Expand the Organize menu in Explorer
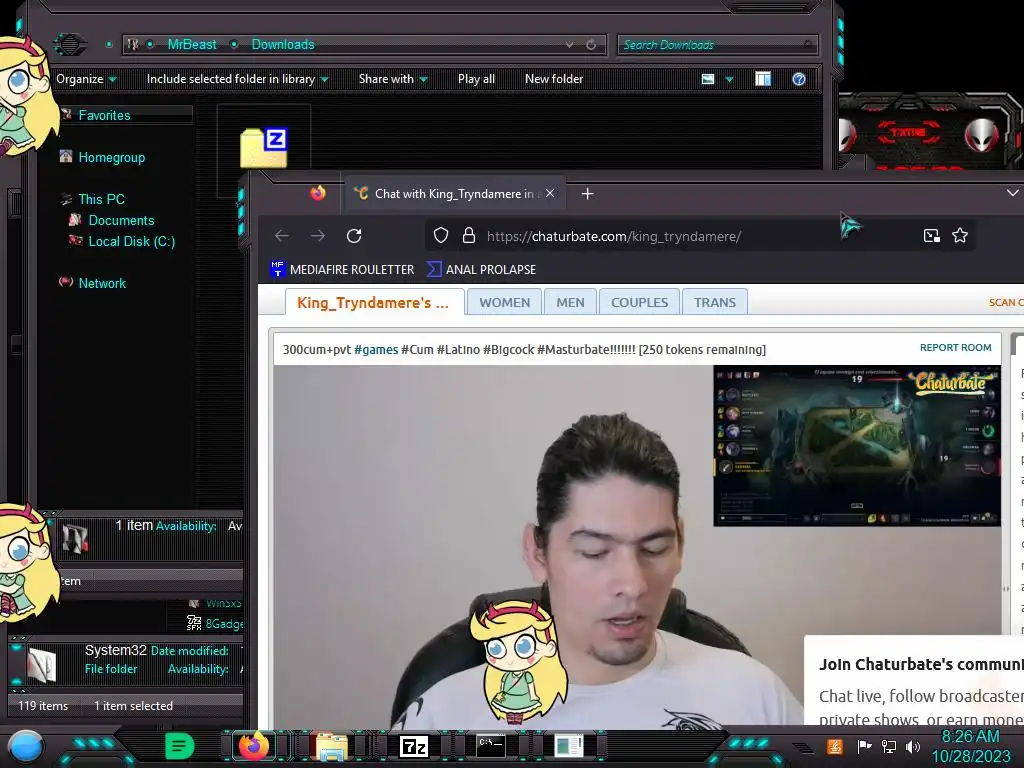 pos(86,79)
